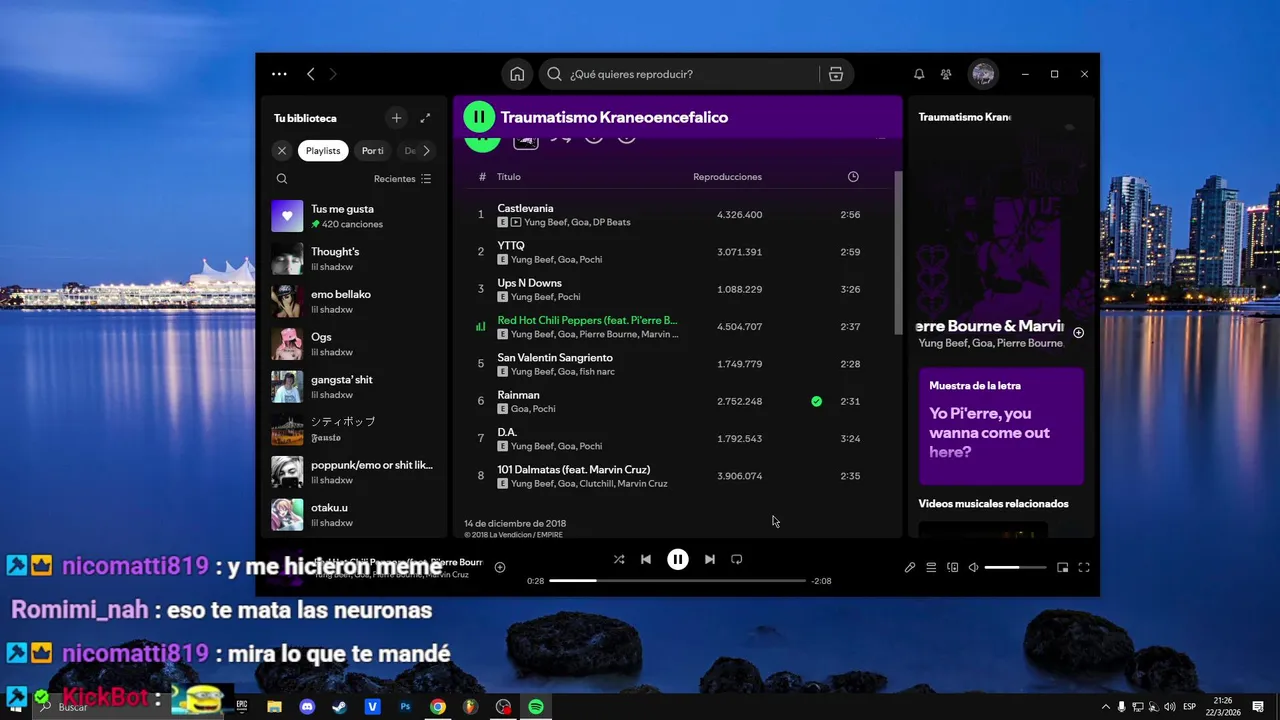The image size is (1280, 720).
Task: Open the 'fish narc' artist link
Action: click(x=597, y=372)
